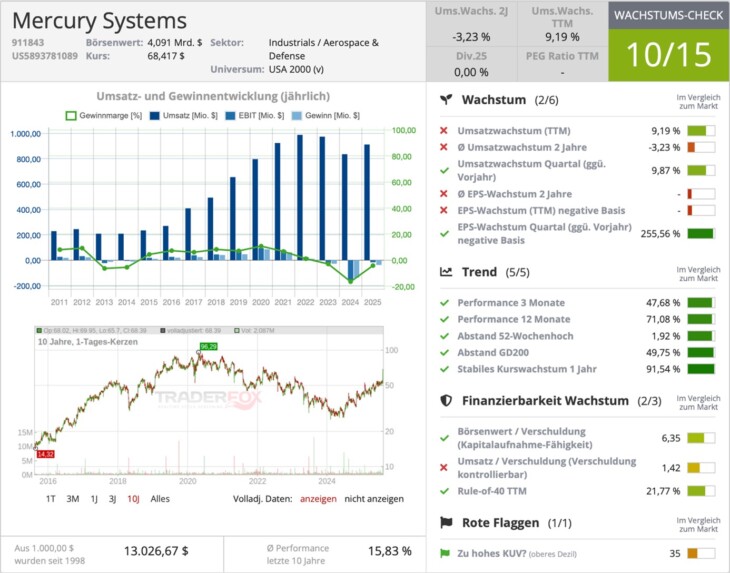730x573 pixels.
Task: Click red X next to Umsatzwachstum (TTM)
Action: (x=444, y=131)
